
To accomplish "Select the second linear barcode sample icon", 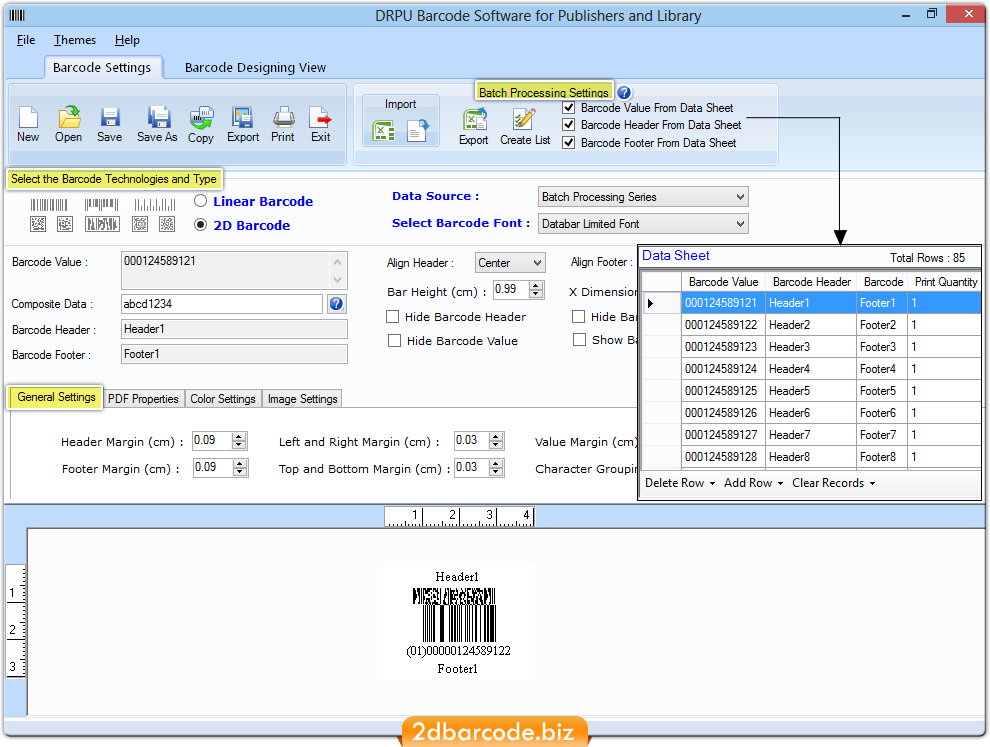I will tap(102, 205).
